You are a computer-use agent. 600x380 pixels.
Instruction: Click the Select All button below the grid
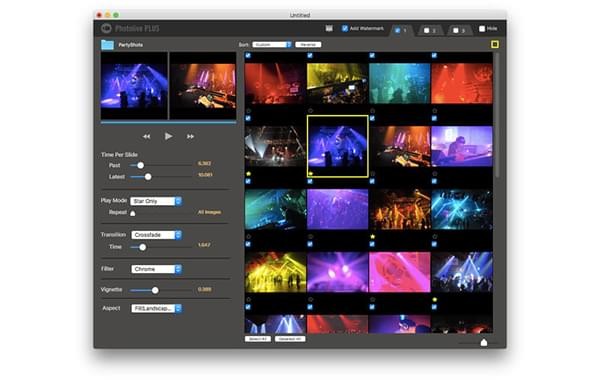[258, 339]
